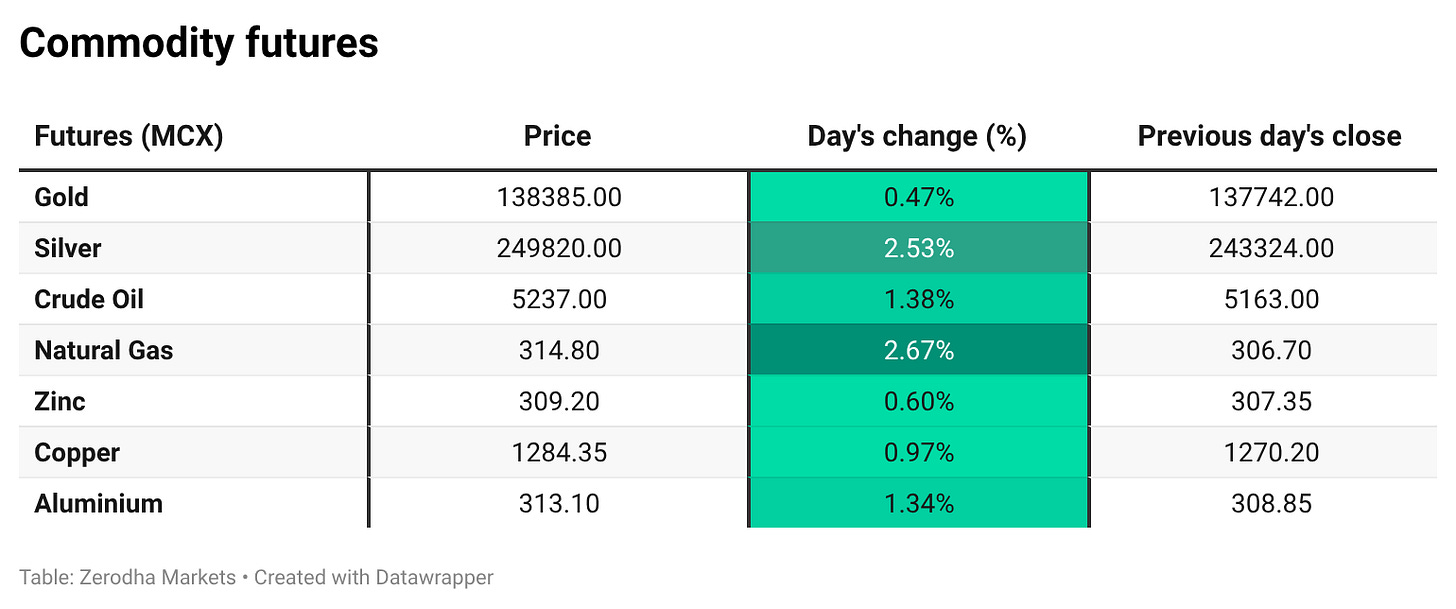Click the Price column header
This screenshot has width=1456, height=609.
[x=557, y=136]
